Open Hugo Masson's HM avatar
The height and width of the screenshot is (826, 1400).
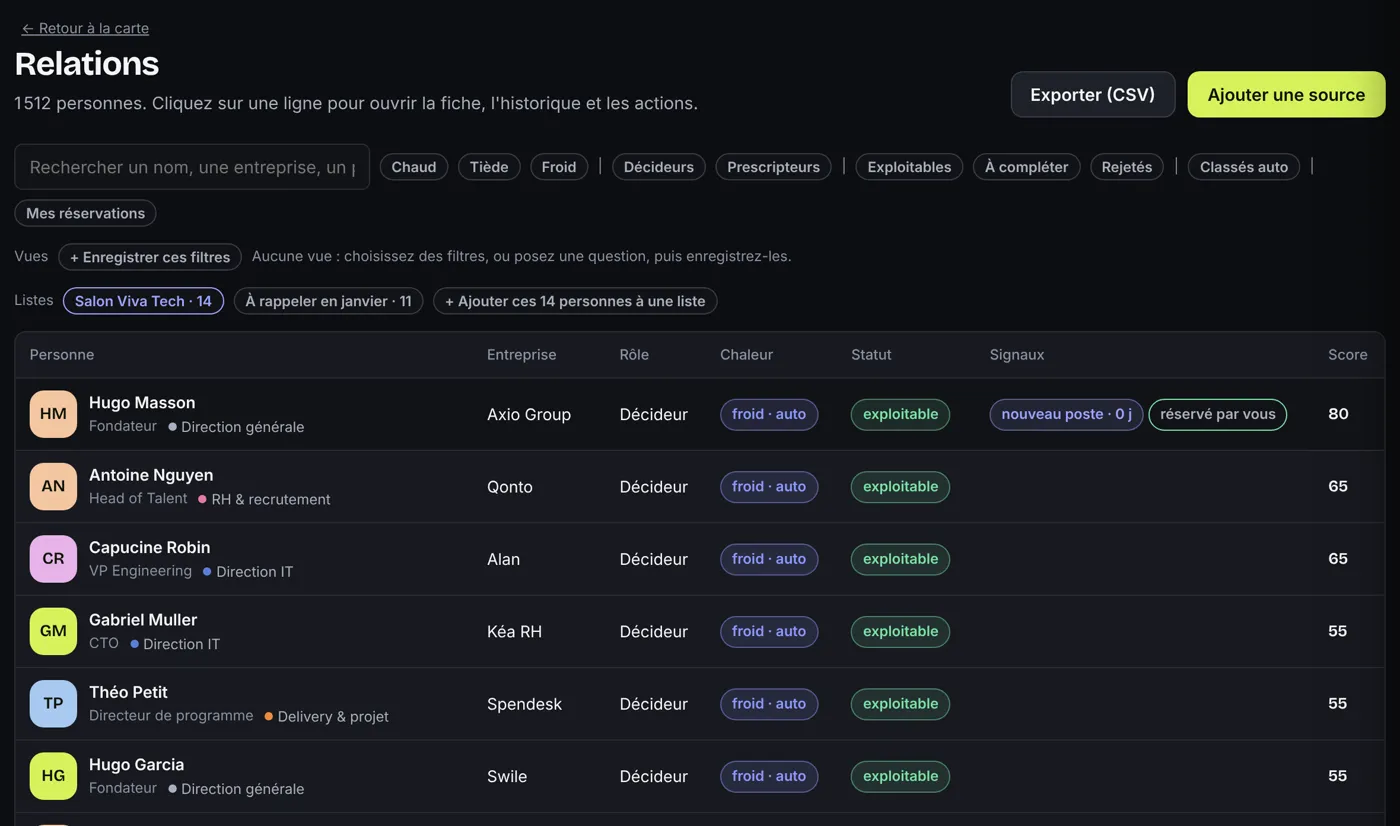point(53,414)
